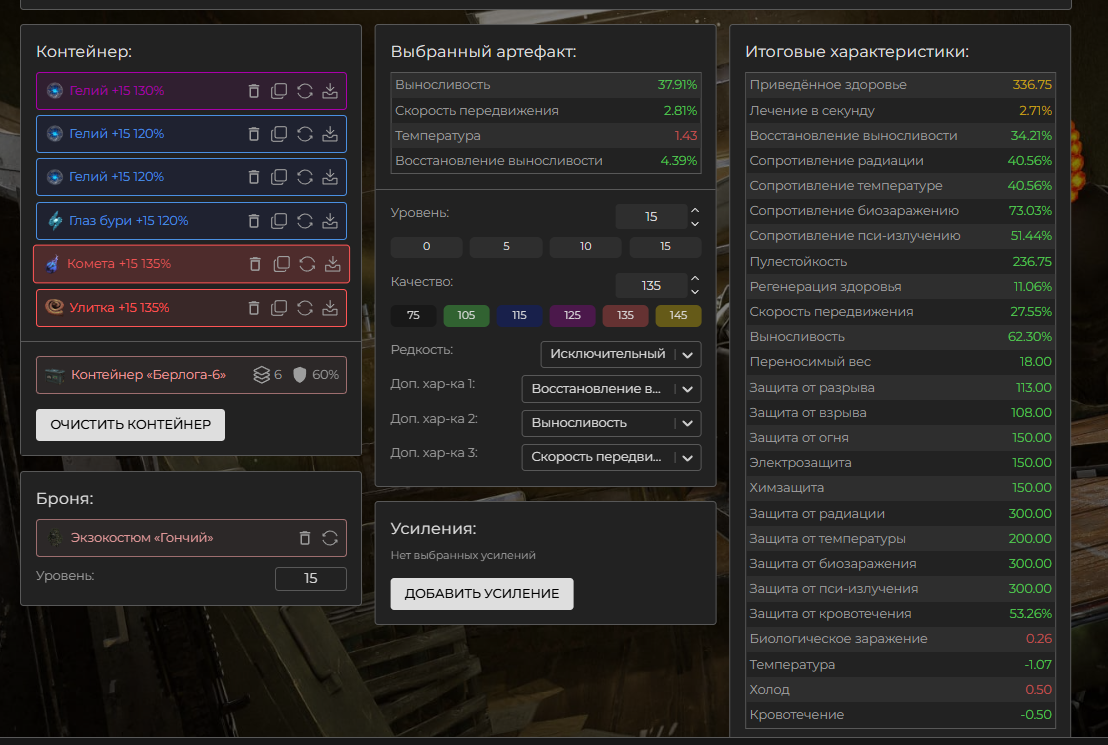Replace the Комета +15 135% artifact

coord(307,264)
